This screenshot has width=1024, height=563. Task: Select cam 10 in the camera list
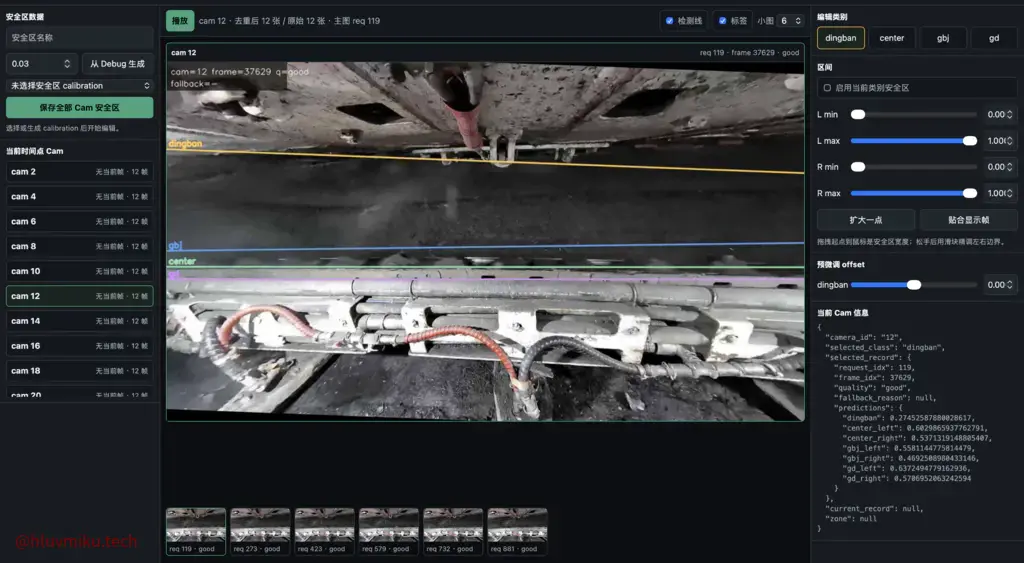(80, 271)
